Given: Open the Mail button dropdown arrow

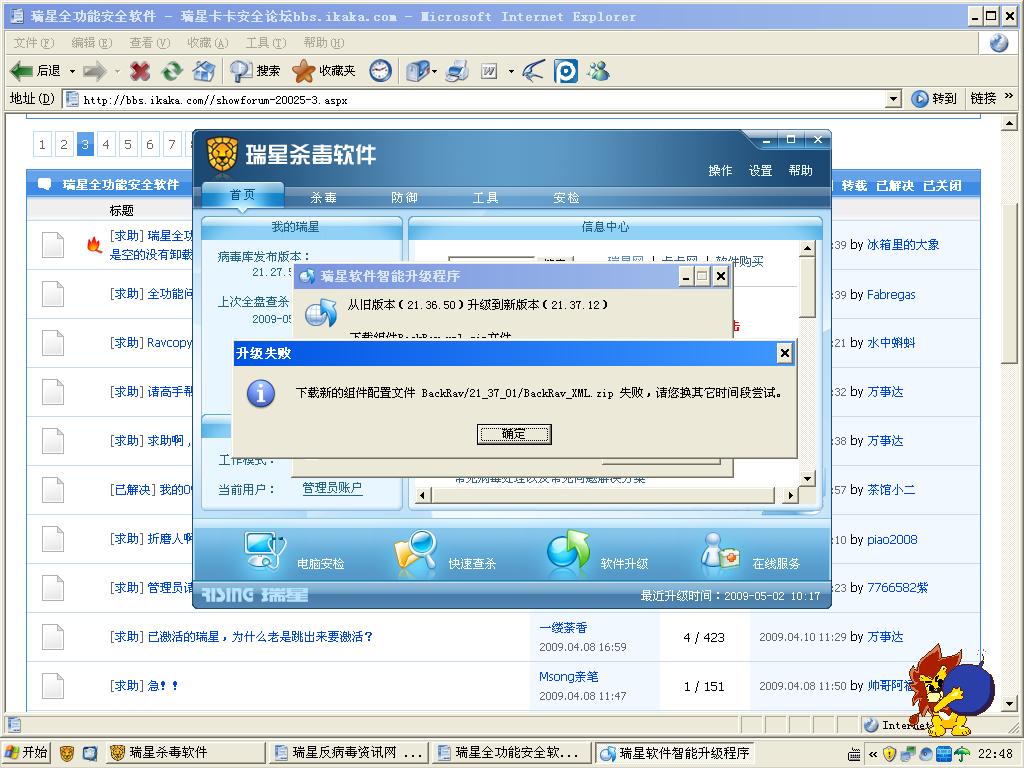Looking at the screenshot, I should pos(434,71).
